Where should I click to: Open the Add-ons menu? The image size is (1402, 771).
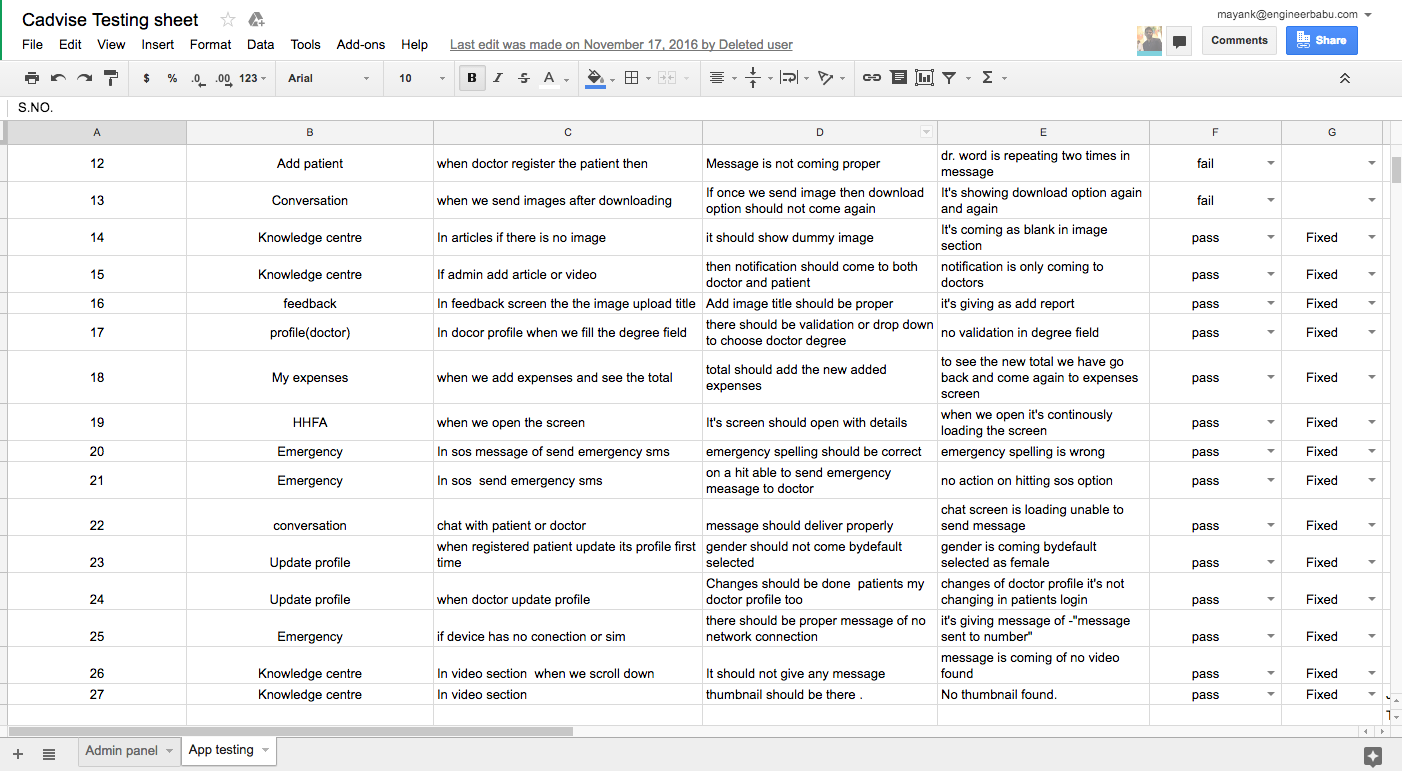[x=360, y=44]
